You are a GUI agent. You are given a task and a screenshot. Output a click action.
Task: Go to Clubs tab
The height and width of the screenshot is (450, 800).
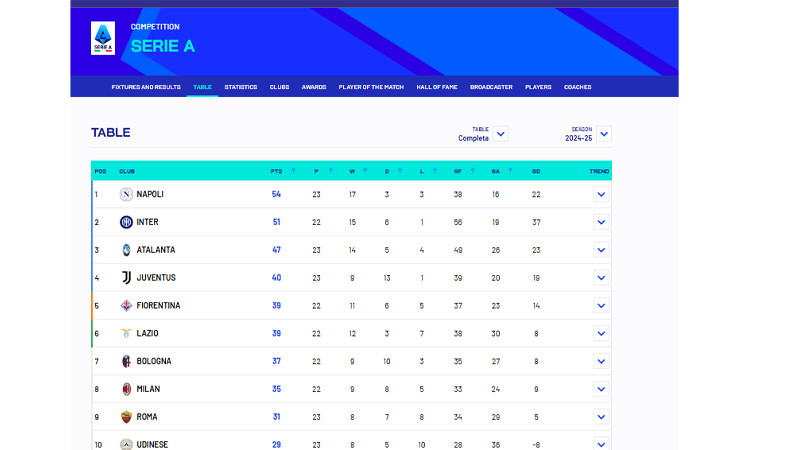pos(280,87)
